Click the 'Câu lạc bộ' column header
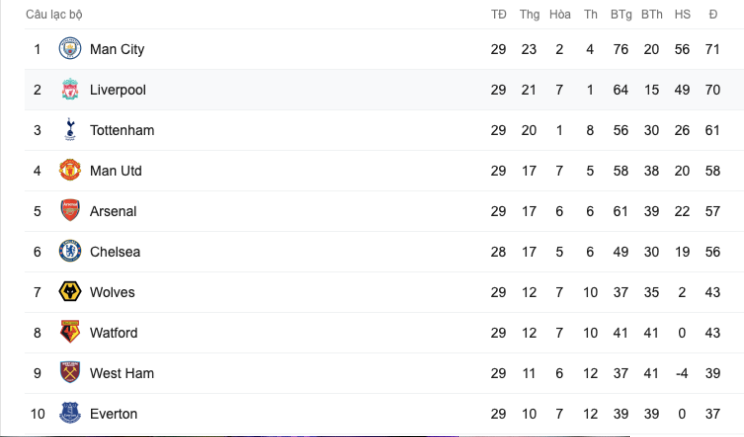Image resolution: width=744 pixels, height=437 pixels. click(x=54, y=15)
